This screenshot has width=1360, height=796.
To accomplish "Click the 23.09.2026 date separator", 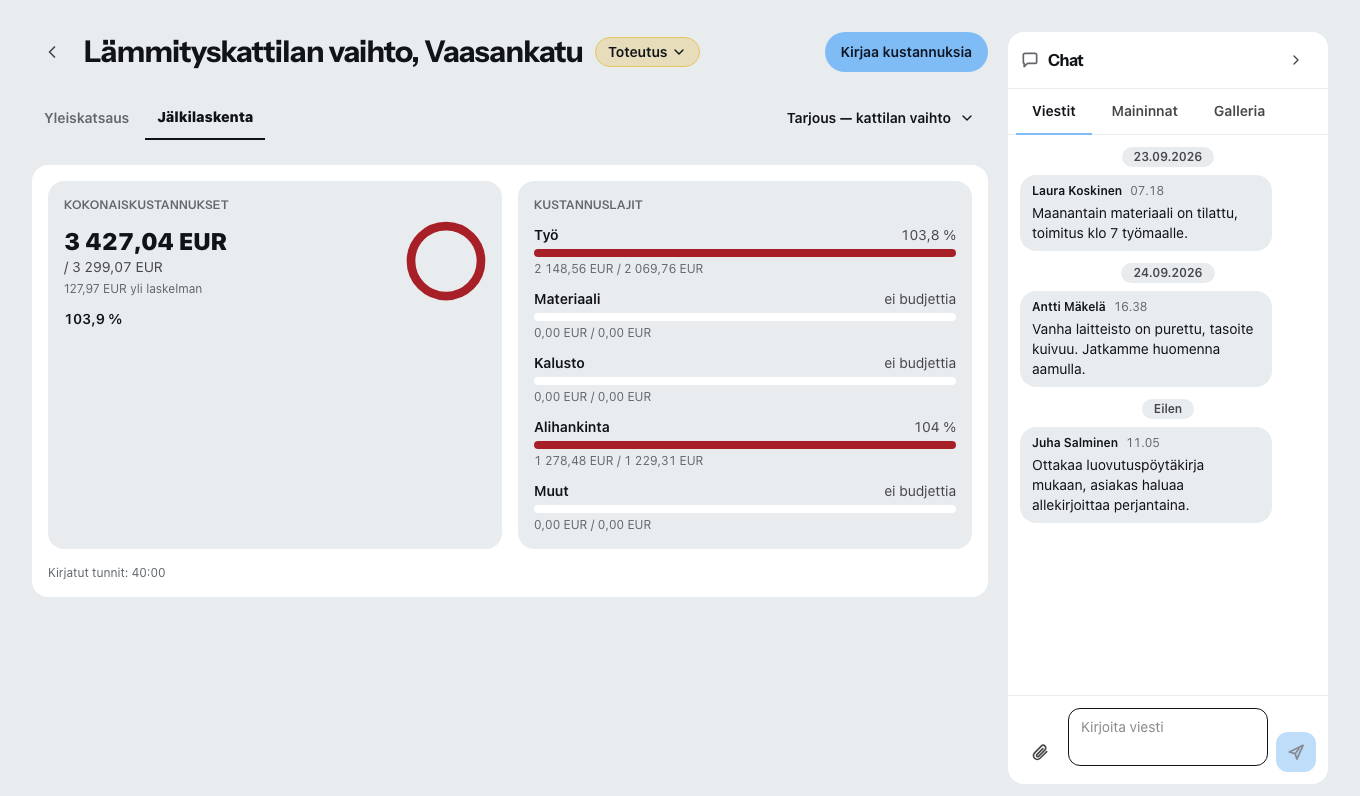I will point(1168,157).
